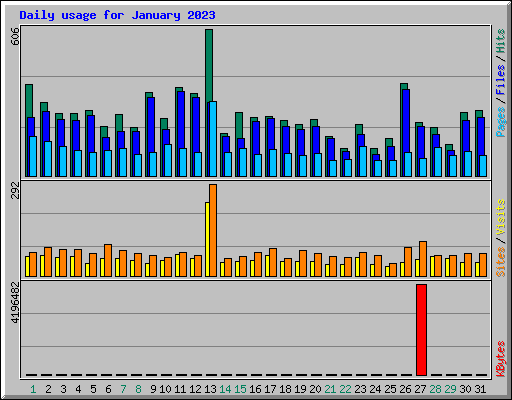512x400 pixels.
Task: Click green weekend day label 14
Action: (225, 389)
